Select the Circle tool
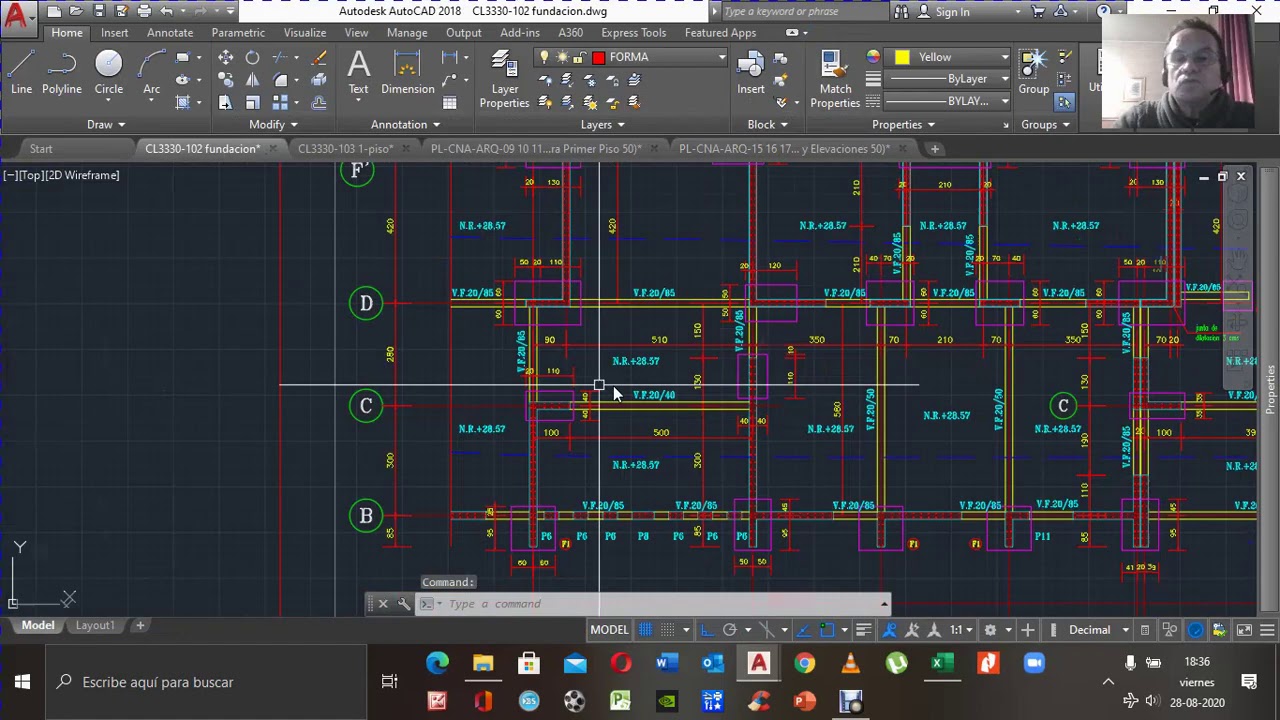 click(x=108, y=73)
